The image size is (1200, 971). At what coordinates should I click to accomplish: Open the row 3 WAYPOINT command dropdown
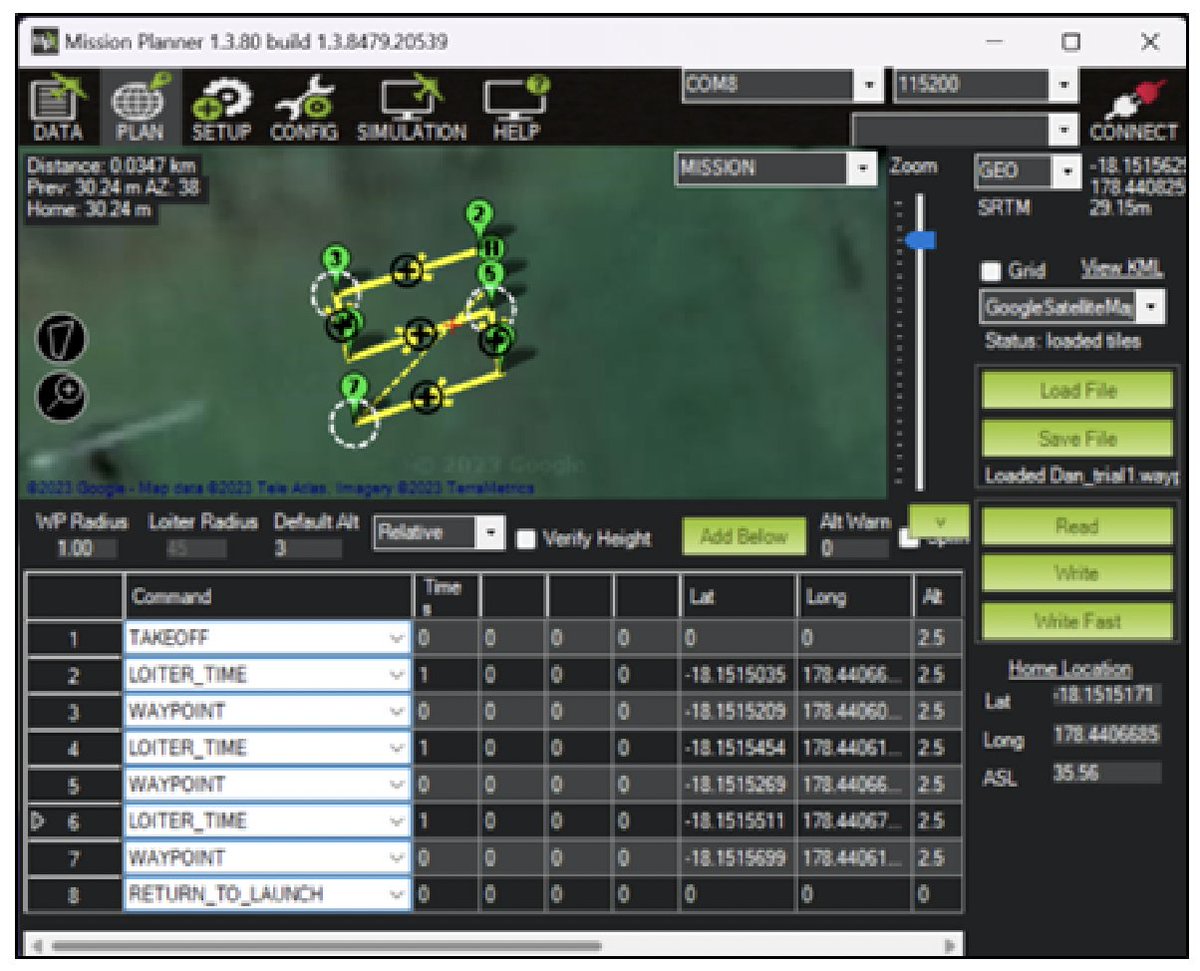pos(398,711)
